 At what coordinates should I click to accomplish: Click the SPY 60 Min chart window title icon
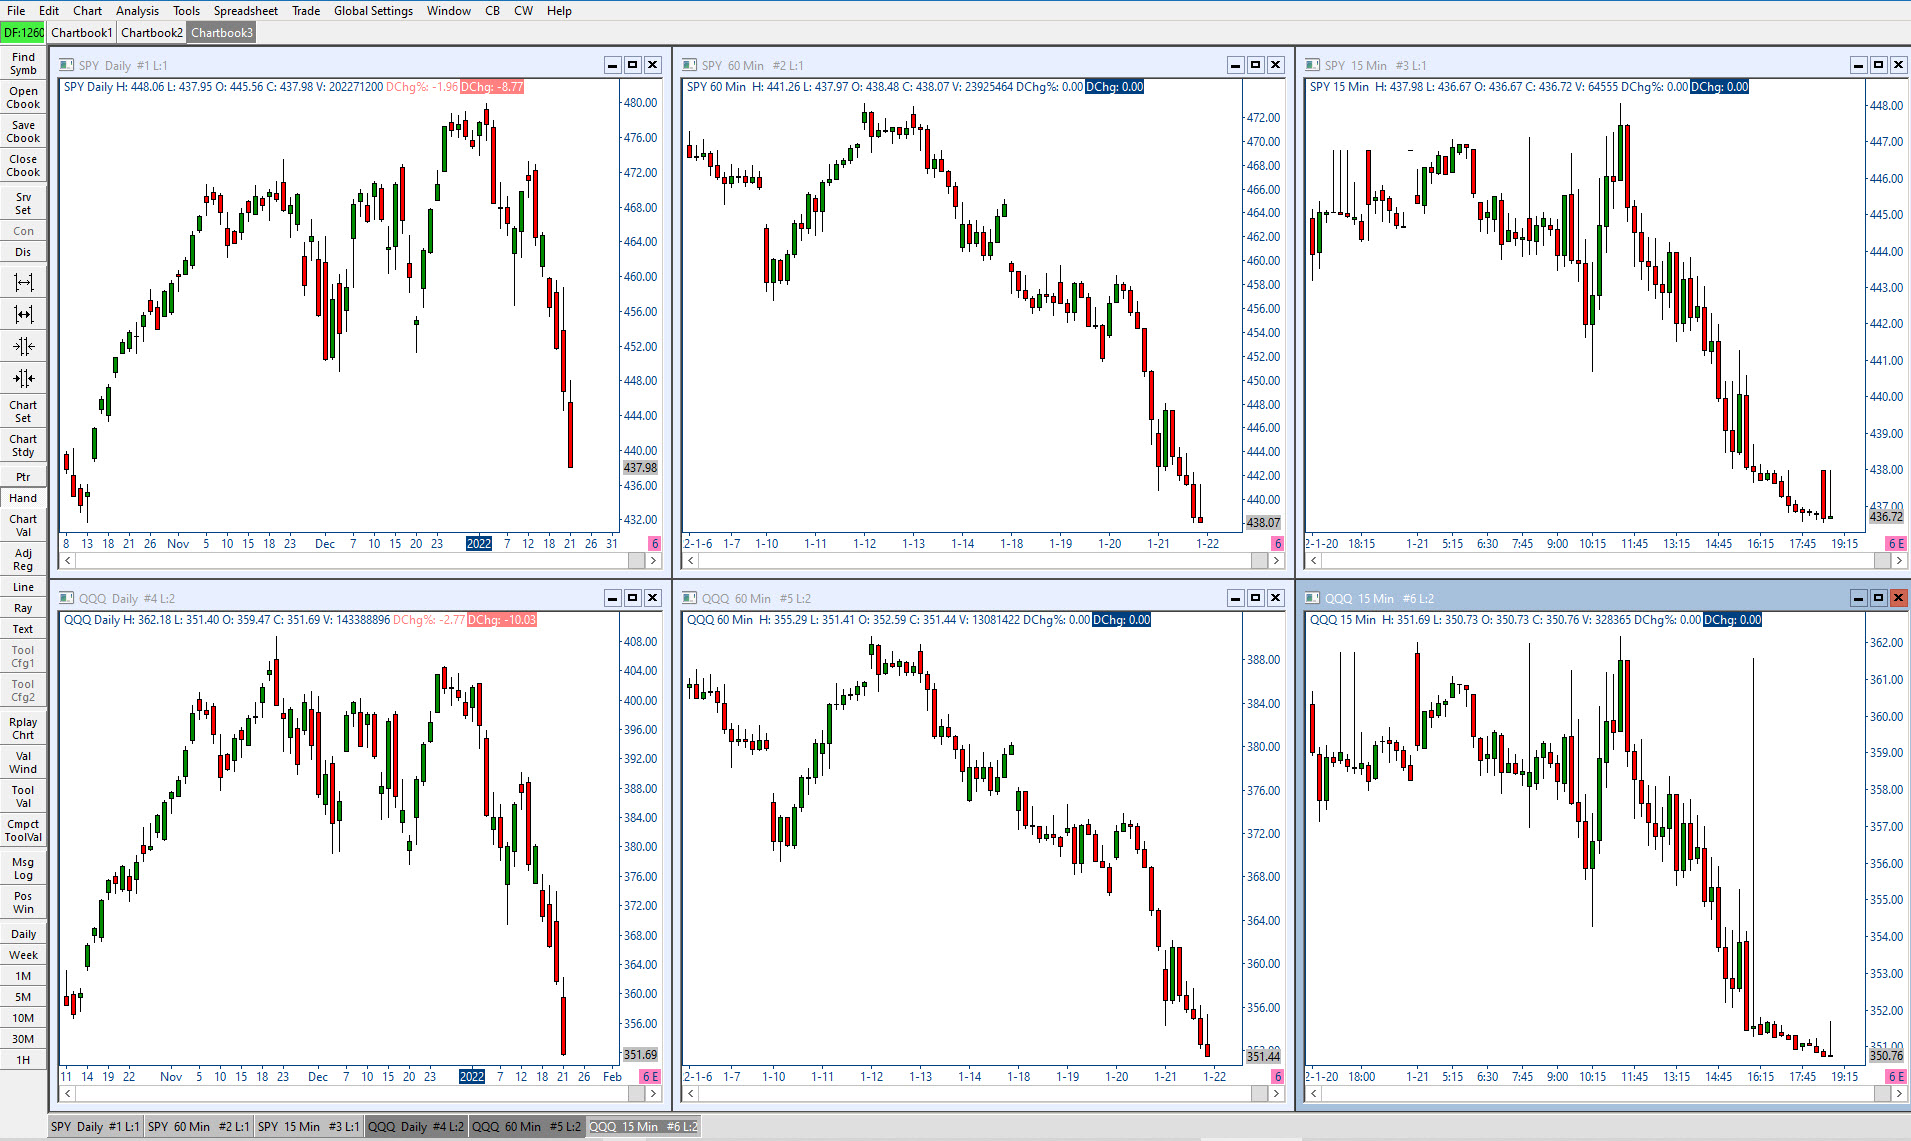pos(689,65)
